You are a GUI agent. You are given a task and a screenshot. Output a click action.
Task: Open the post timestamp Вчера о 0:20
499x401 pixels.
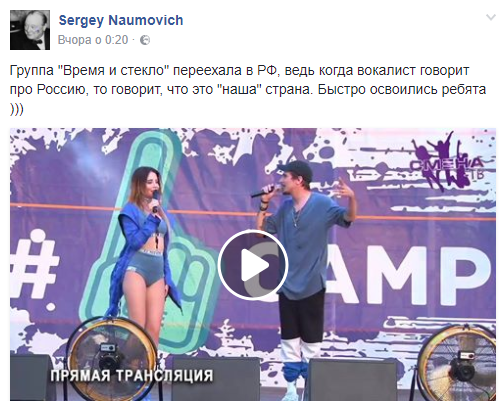point(93,40)
